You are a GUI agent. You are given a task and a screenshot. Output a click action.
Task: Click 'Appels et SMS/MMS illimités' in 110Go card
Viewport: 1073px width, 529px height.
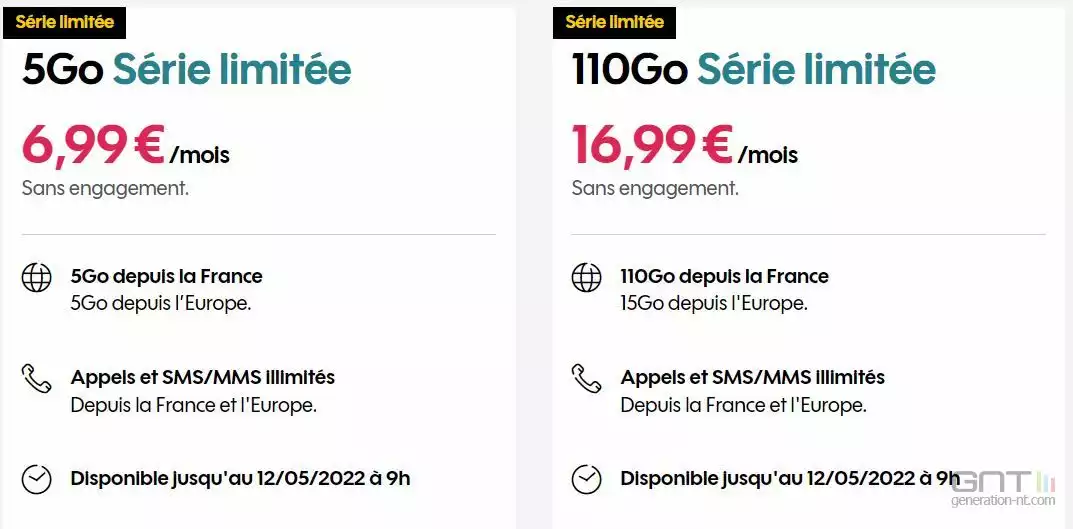(x=753, y=377)
